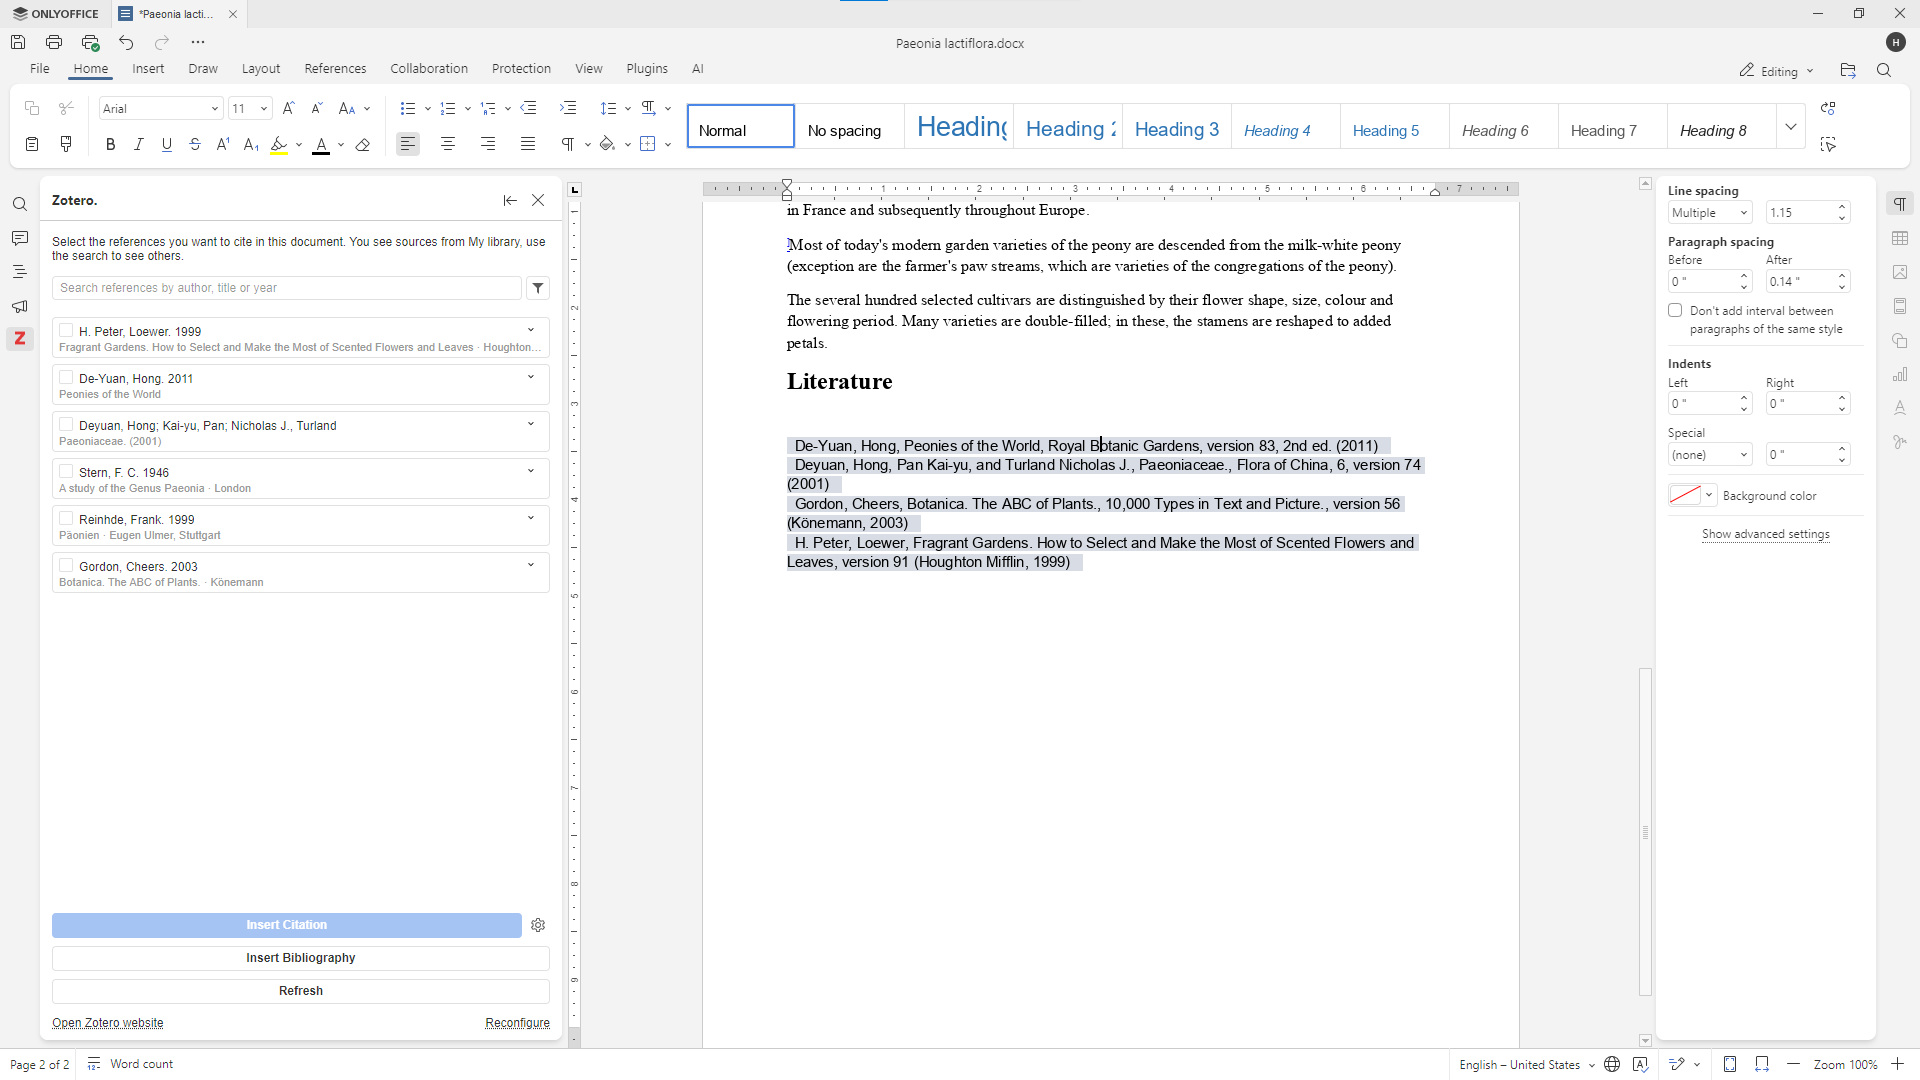Toggle strikethrough text formatting
The width and height of the screenshot is (1920, 1080).
[195, 145]
